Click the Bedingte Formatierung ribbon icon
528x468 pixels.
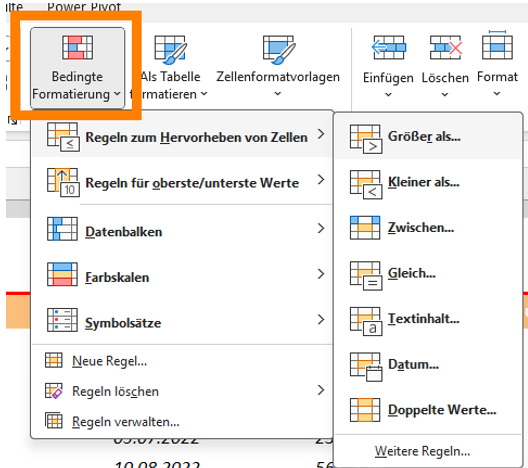click(77, 47)
